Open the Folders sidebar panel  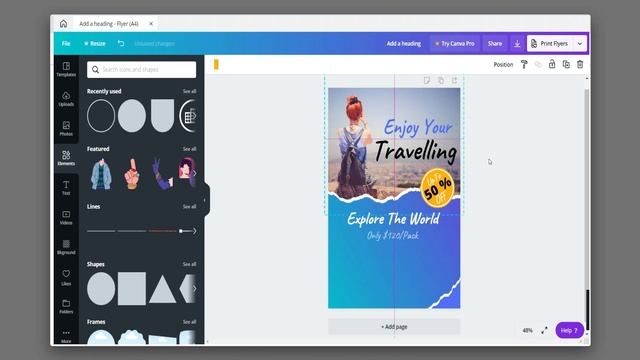[x=66, y=306]
